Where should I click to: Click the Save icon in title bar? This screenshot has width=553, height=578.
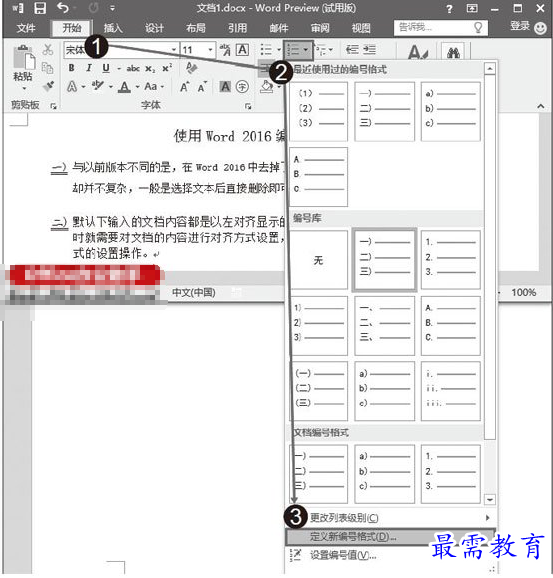[x=40, y=8]
